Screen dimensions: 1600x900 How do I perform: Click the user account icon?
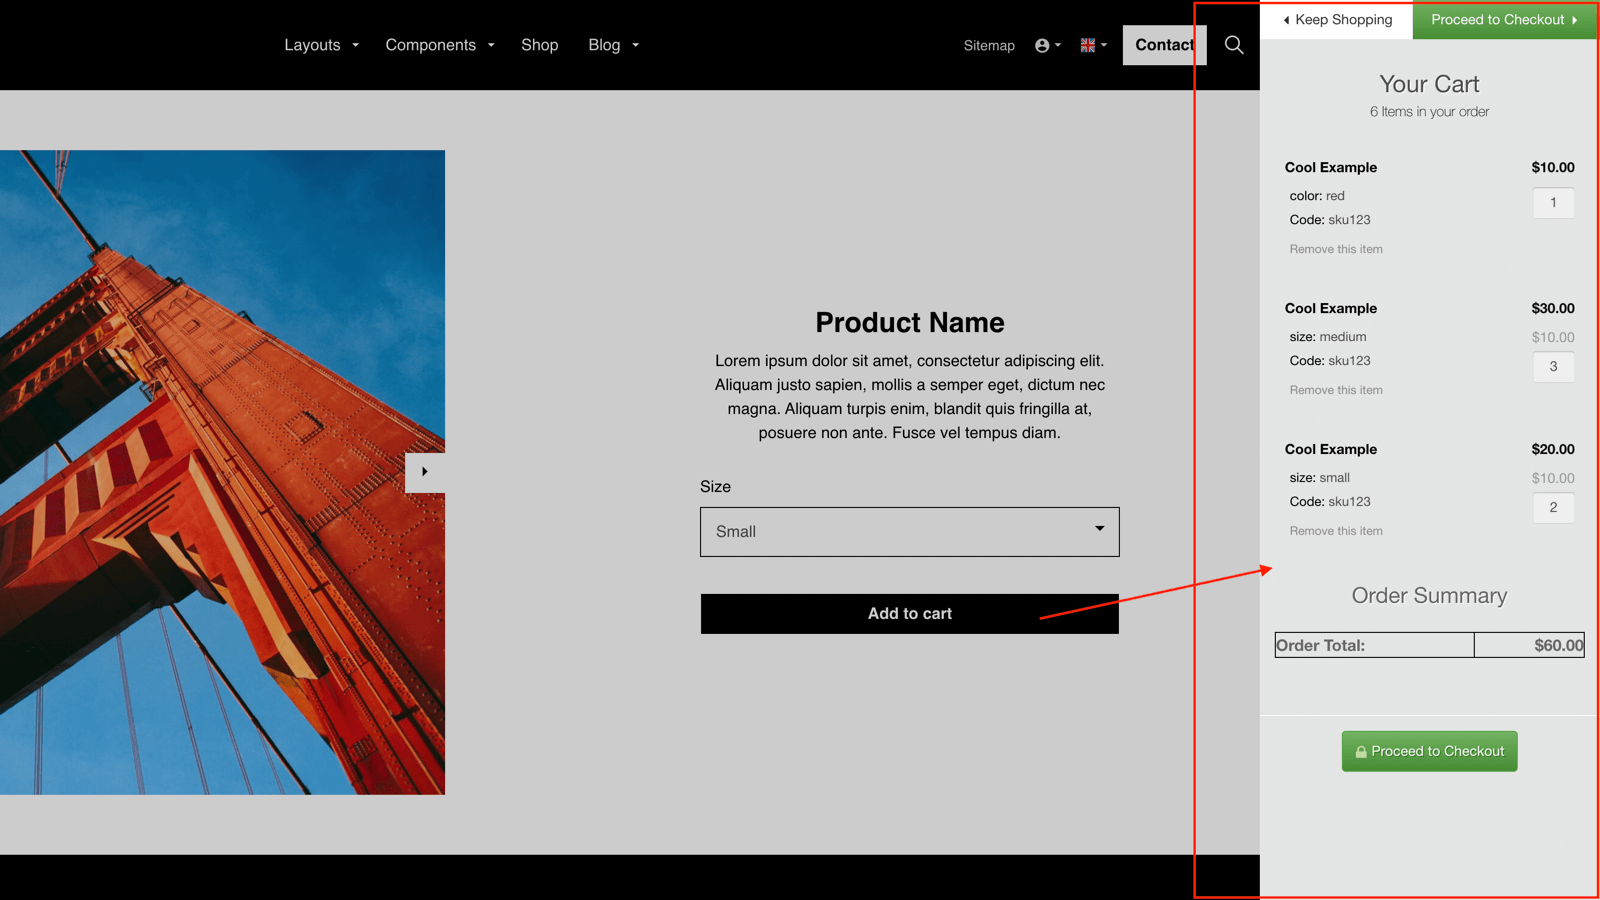click(1043, 45)
